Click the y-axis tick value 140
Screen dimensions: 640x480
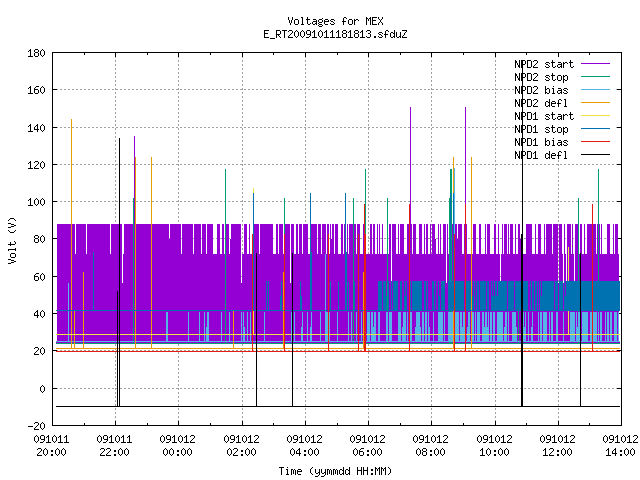pyautogui.click(x=36, y=128)
